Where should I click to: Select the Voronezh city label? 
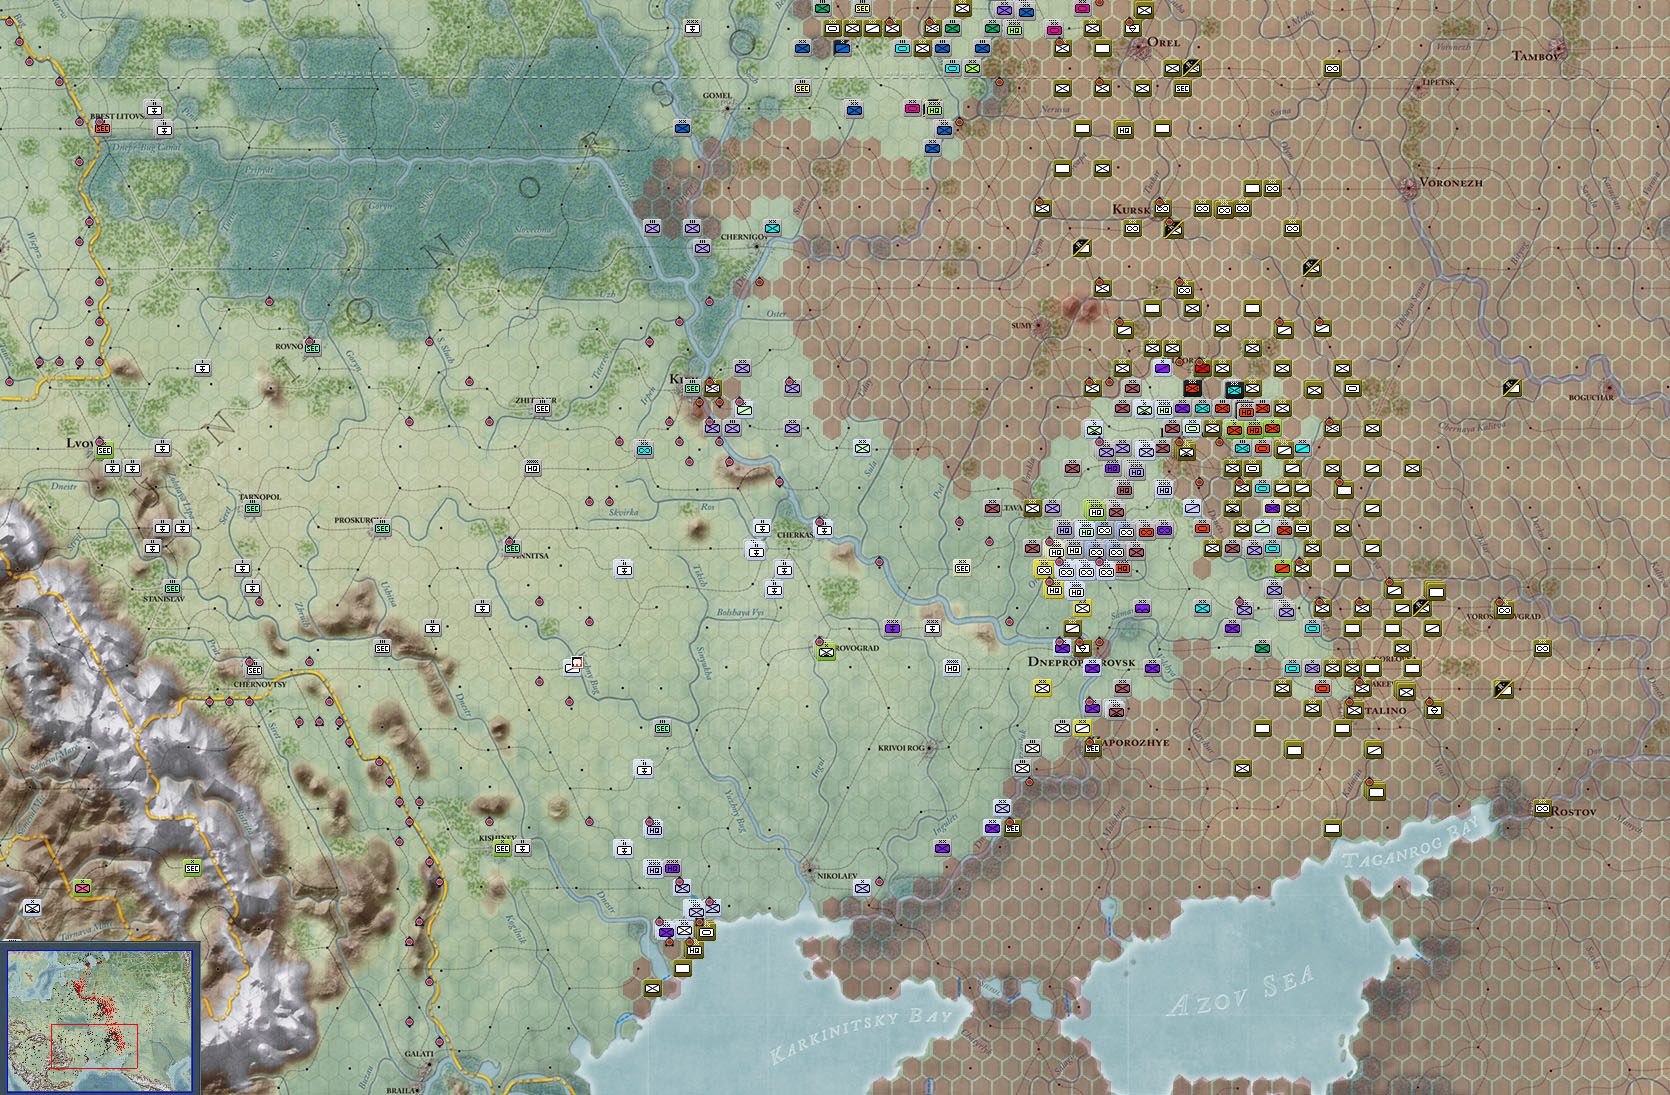point(1451,183)
